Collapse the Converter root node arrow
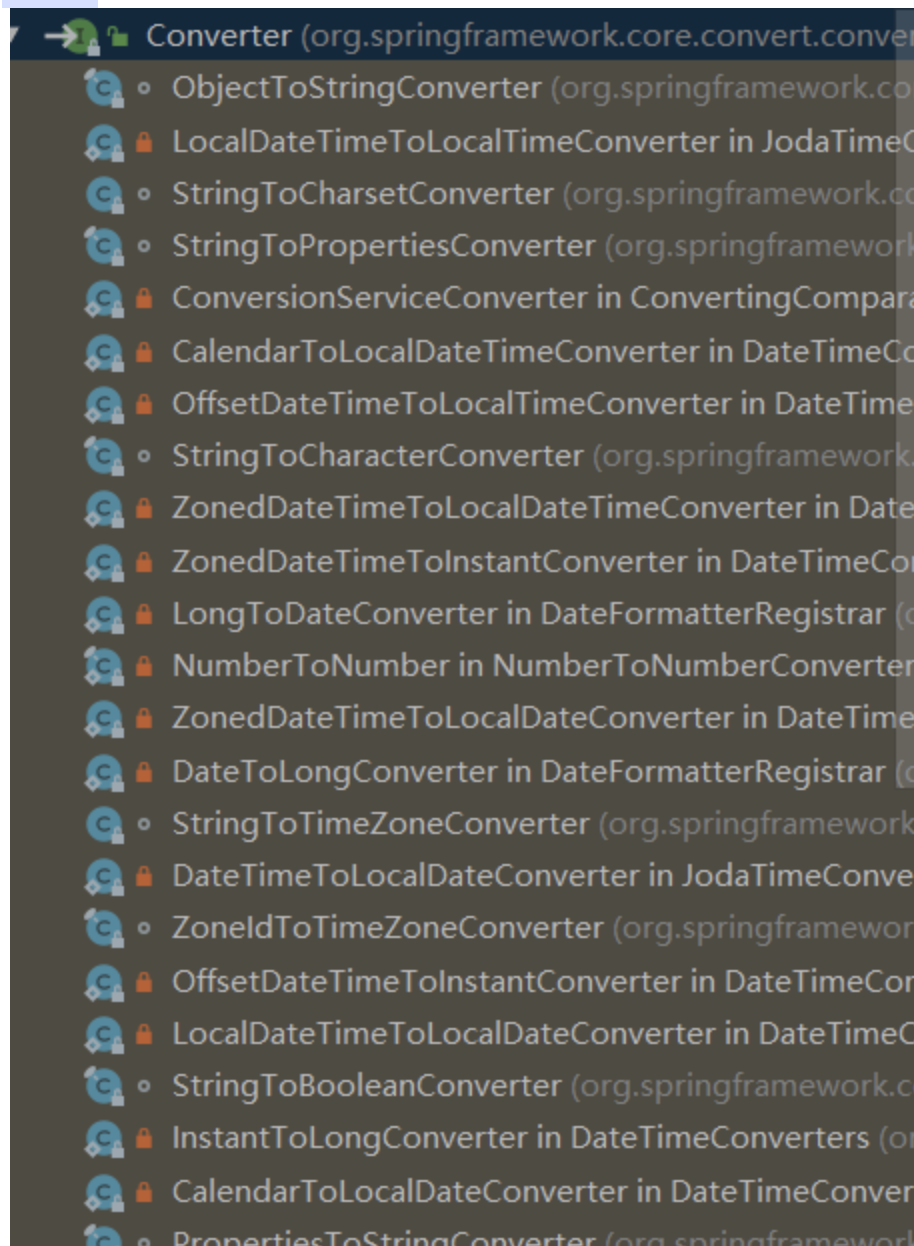The height and width of the screenshot is (1246, 914). pyautogui.click(x=13, y=37)
